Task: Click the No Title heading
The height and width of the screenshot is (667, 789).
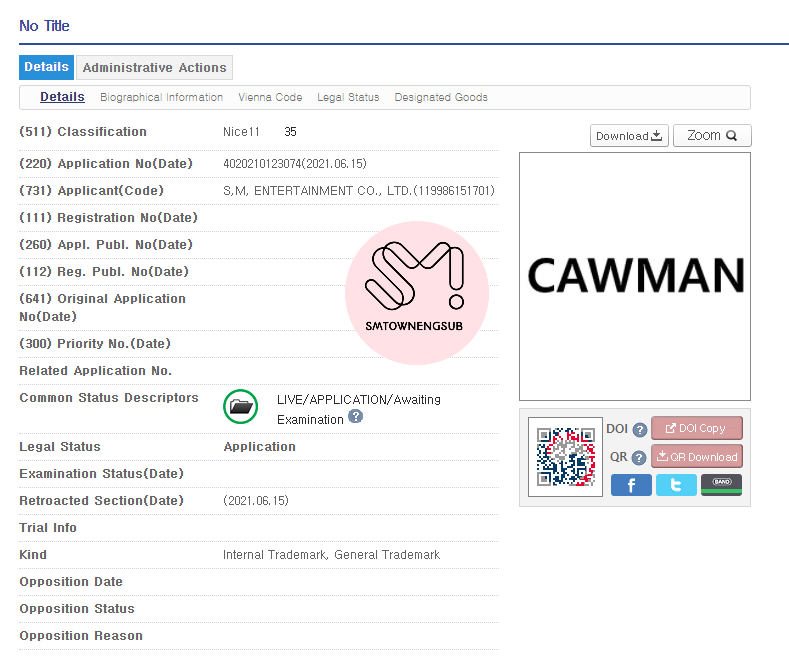Action: click(x=44, y=26)
